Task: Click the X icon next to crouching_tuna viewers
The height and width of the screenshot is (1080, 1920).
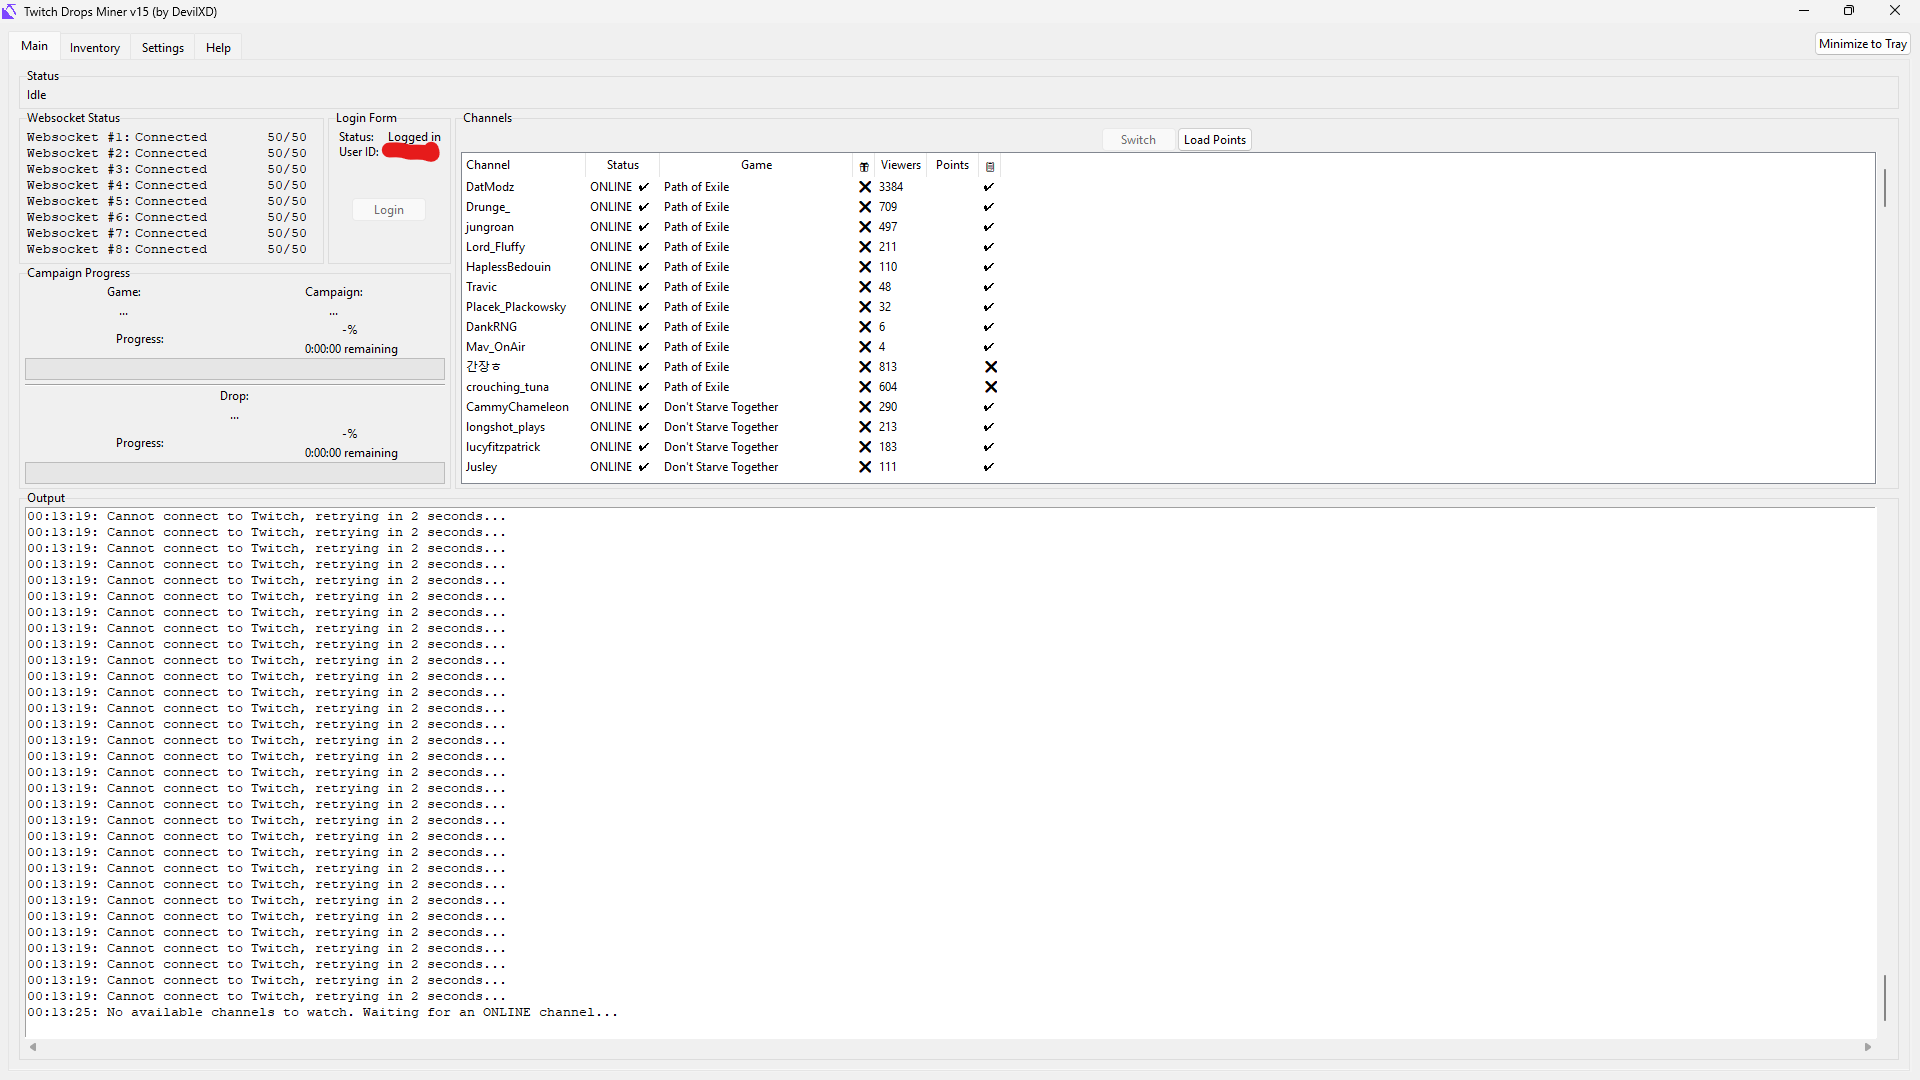Action: [864, 387]
